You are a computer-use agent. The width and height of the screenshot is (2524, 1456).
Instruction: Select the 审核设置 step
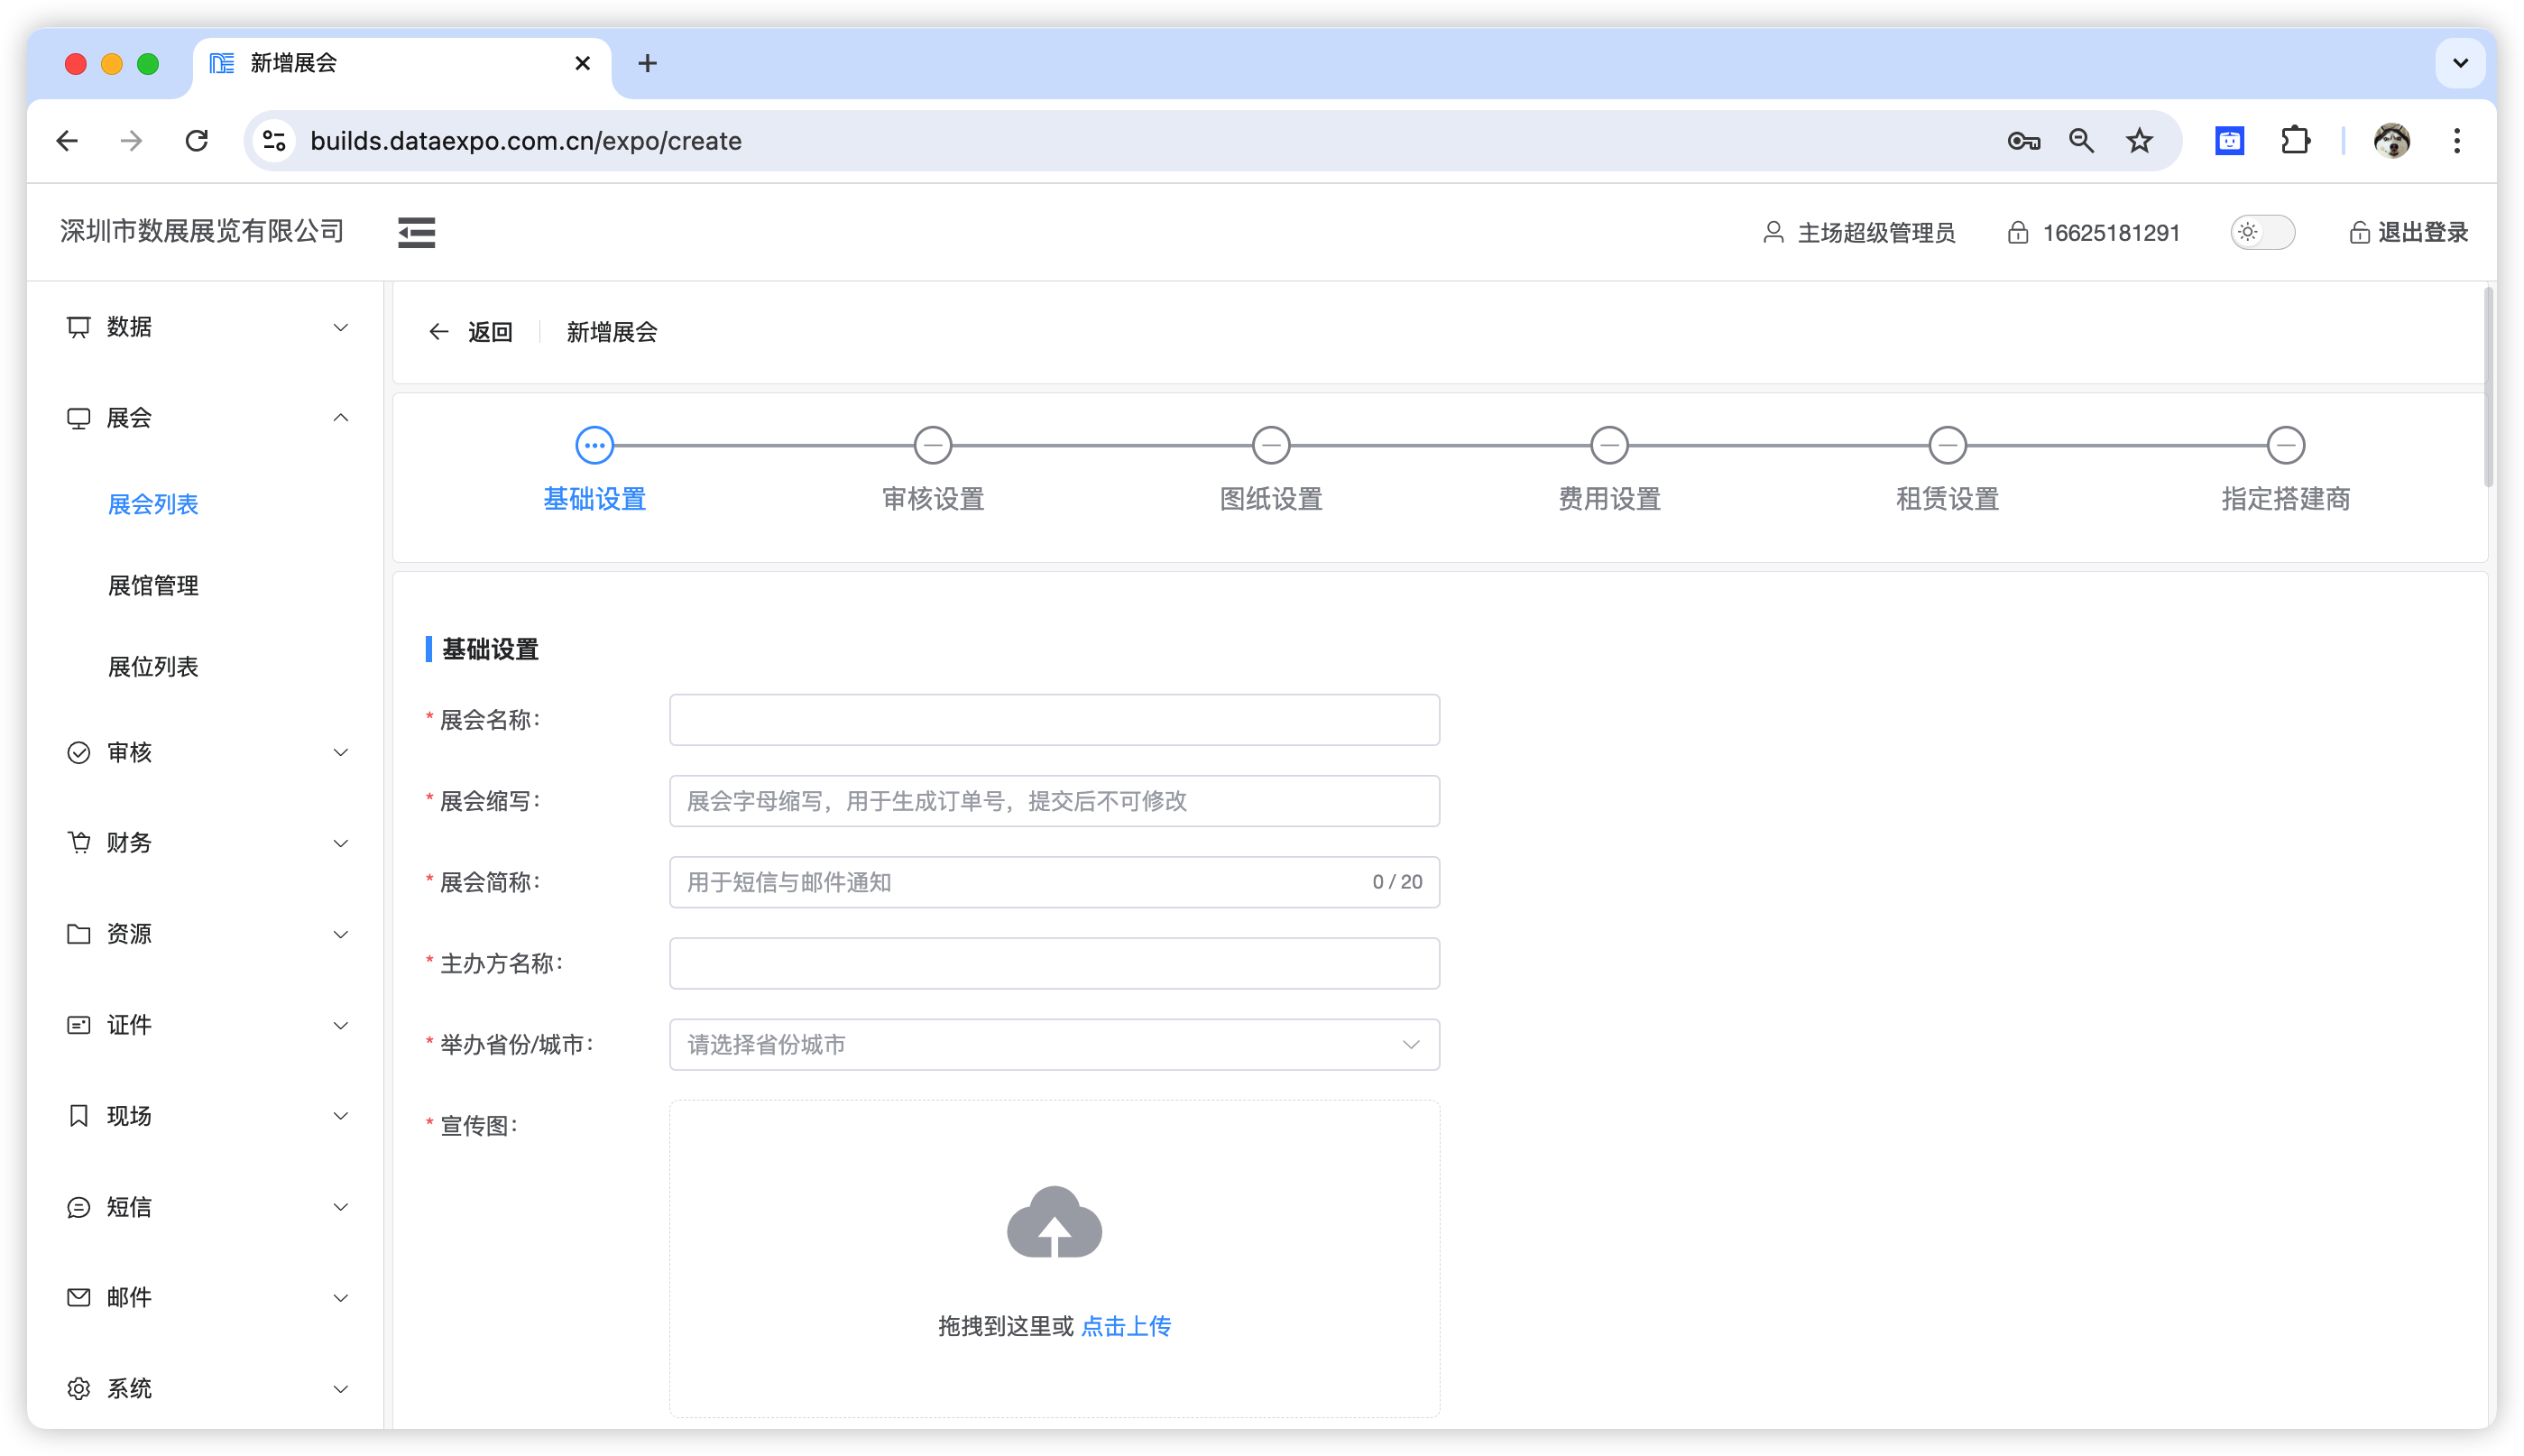pos(932,471)
